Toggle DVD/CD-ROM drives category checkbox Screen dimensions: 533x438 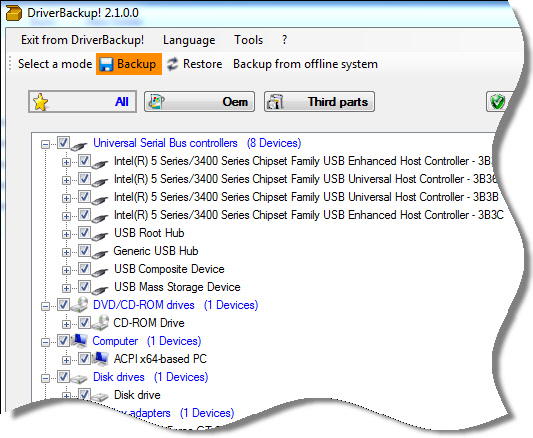[64, 304]
